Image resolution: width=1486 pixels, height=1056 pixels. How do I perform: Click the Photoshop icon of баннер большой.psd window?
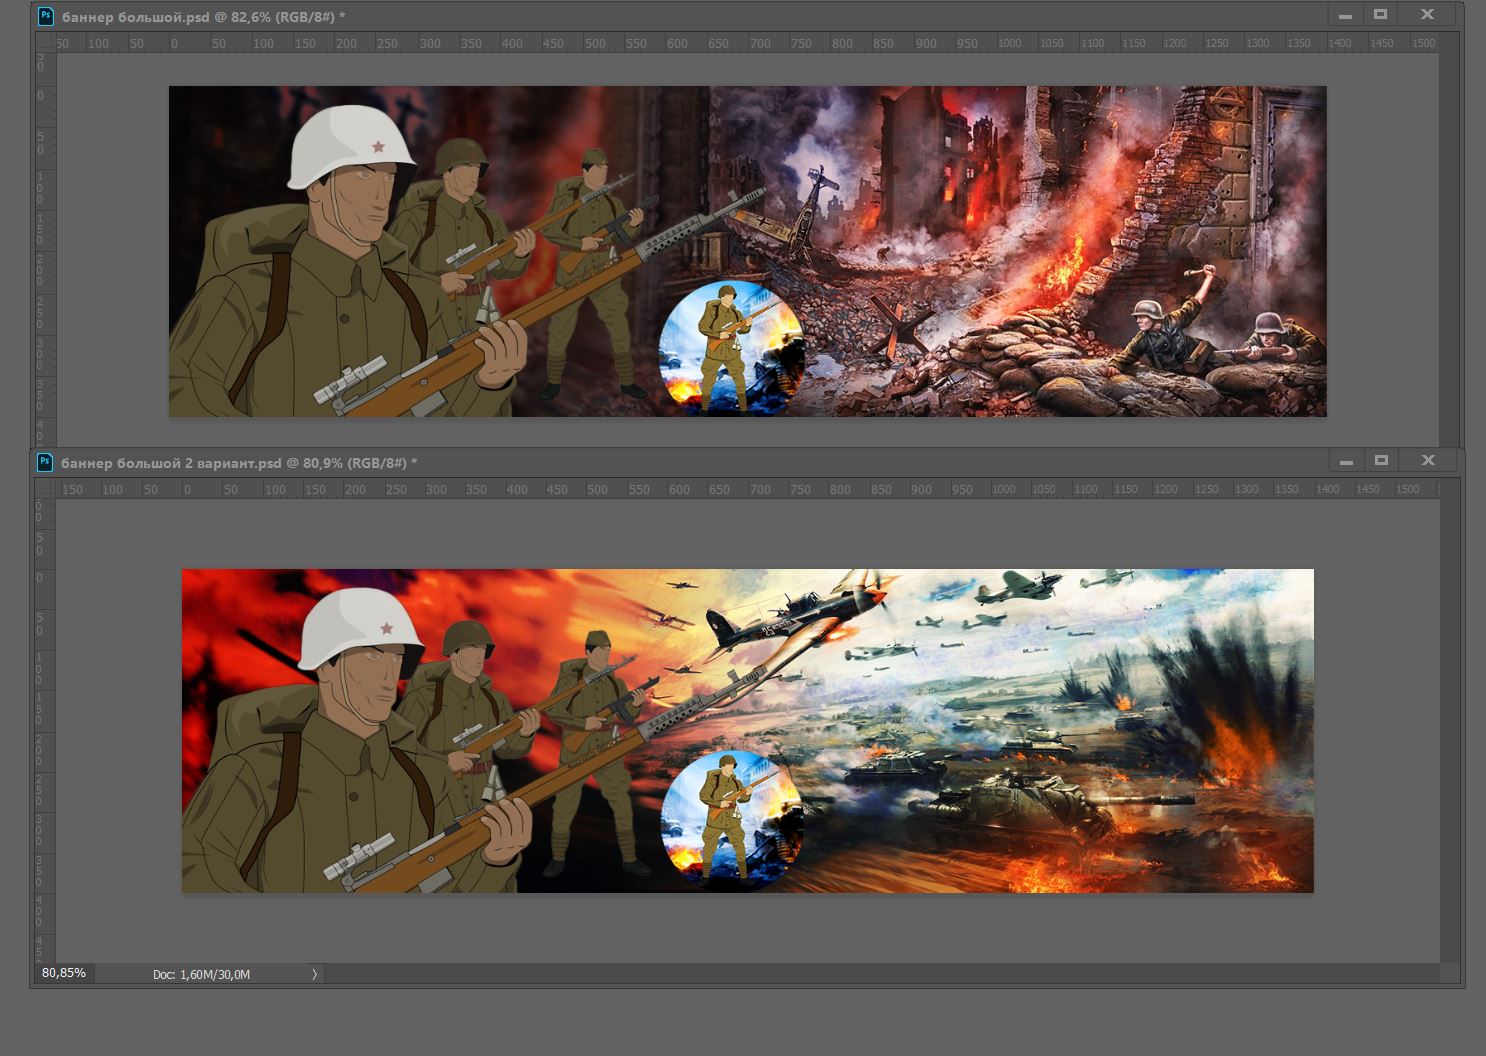pyautogui.click(x=45, y=16)
